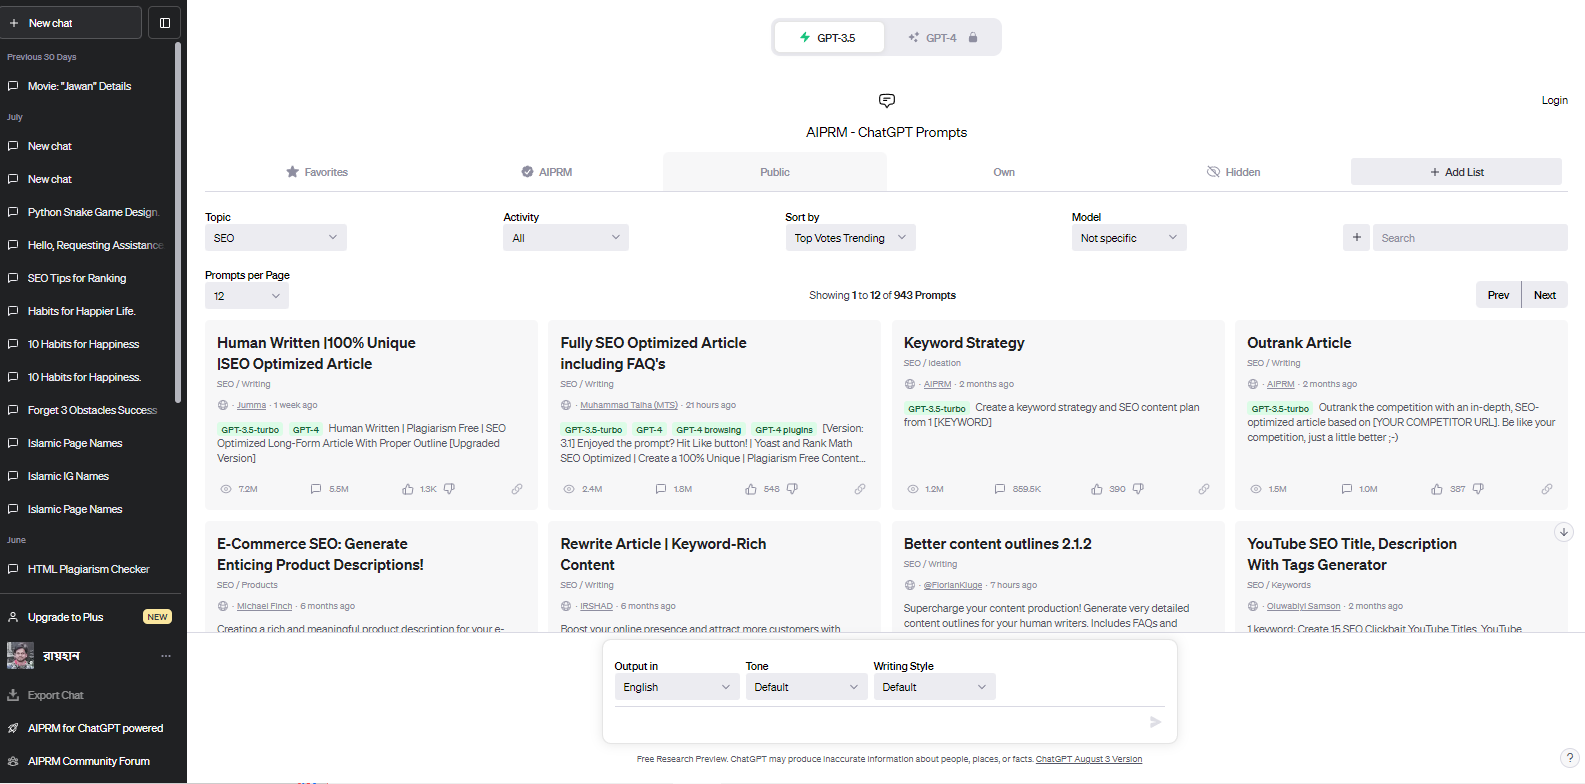Screen dimensions: 1585x784
Task: Go to Next page of prompts
Action: [x=1544, y=295]
